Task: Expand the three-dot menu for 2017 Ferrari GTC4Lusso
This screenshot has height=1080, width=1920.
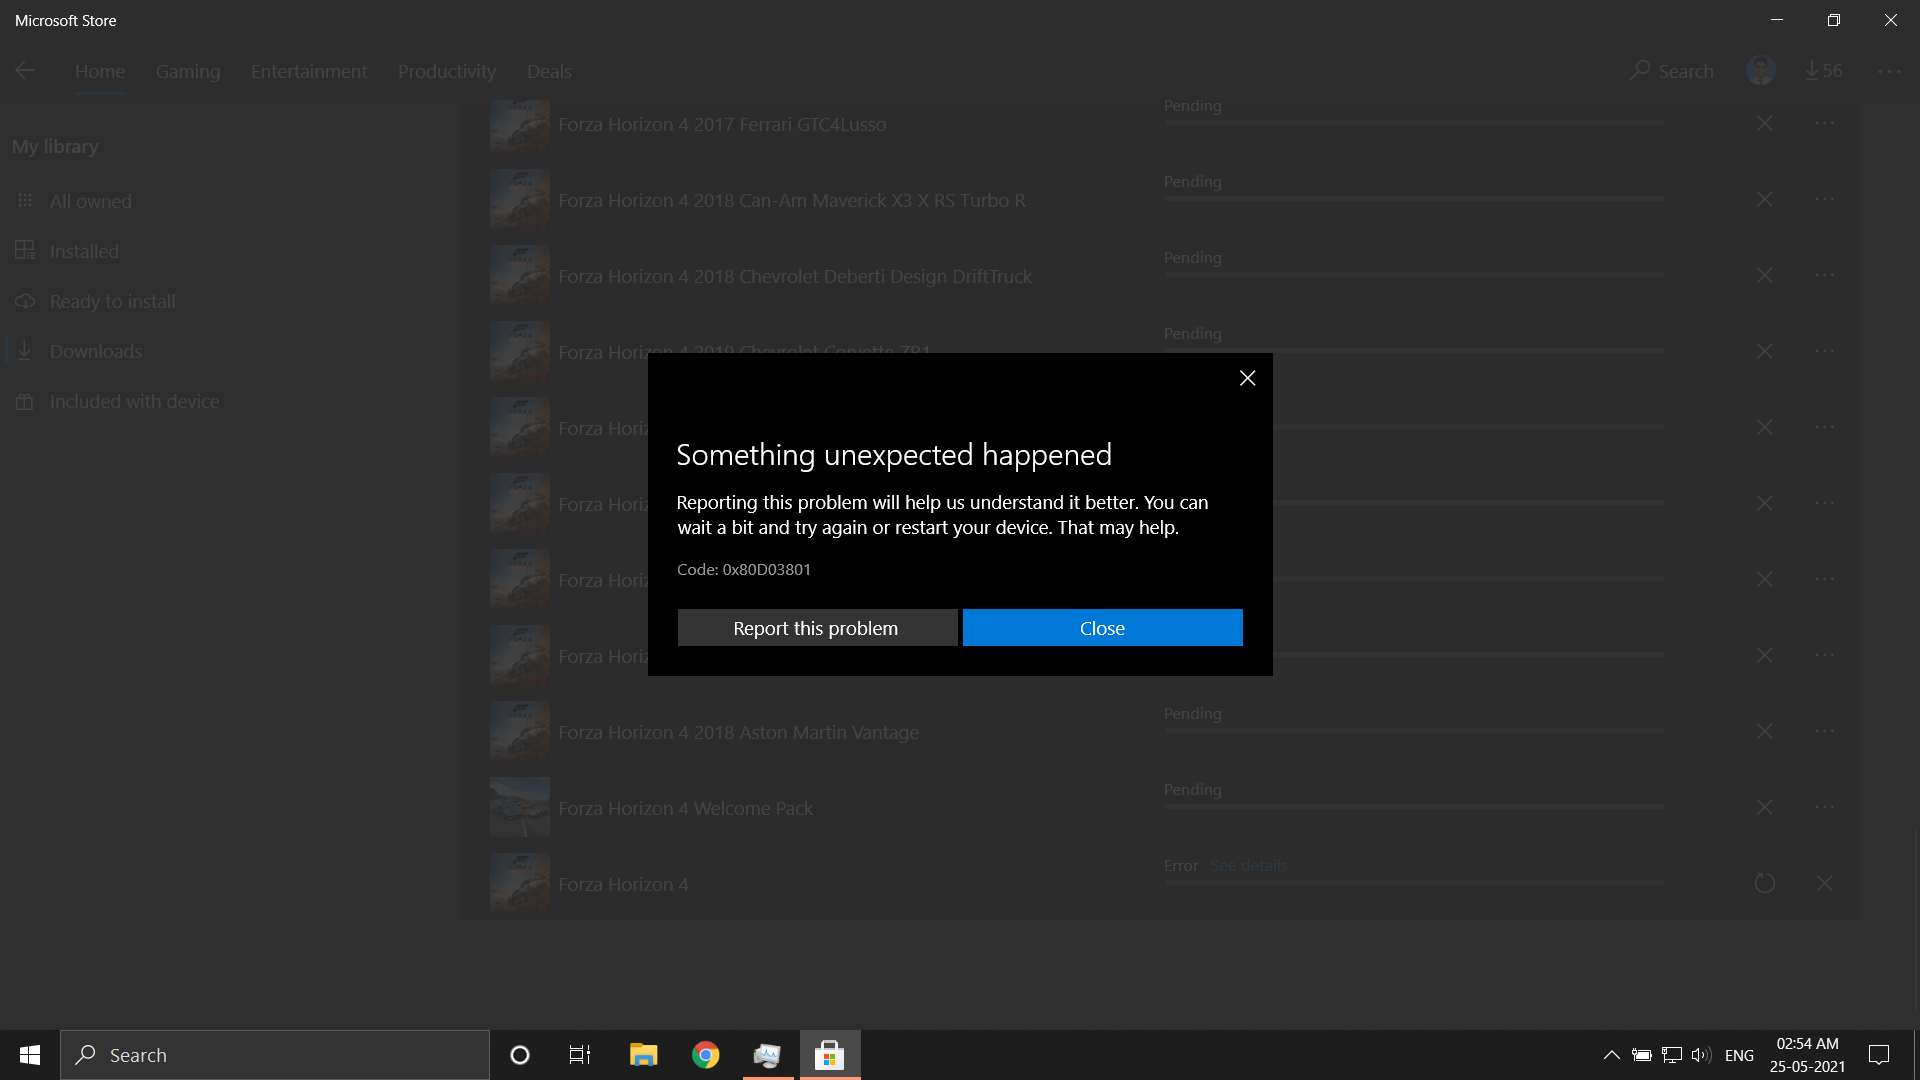Action: click(1824, 123)
